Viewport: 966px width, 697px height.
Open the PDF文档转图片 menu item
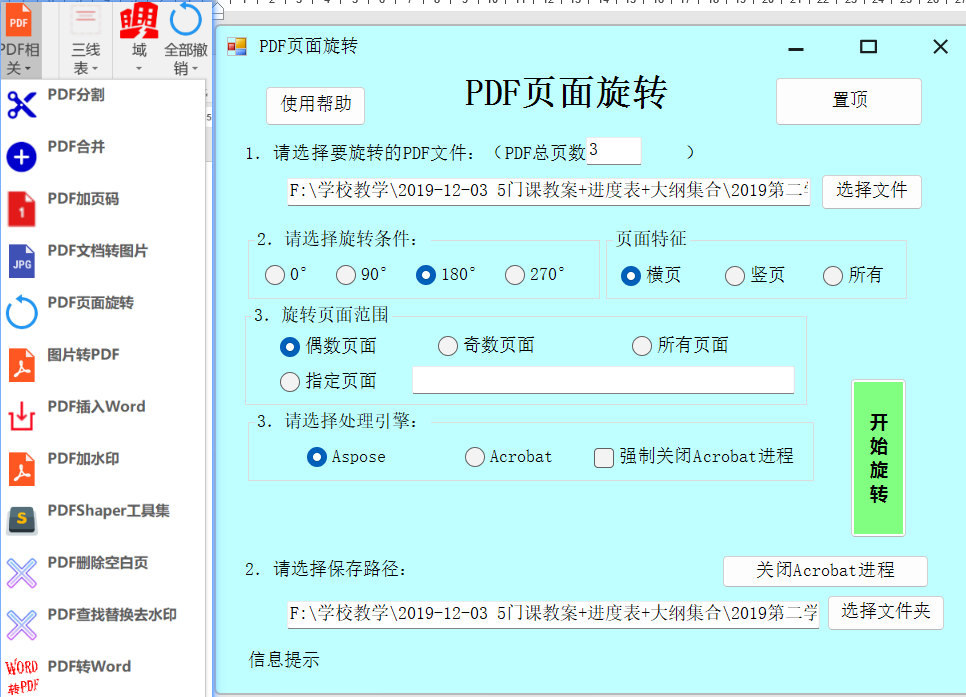103,261
